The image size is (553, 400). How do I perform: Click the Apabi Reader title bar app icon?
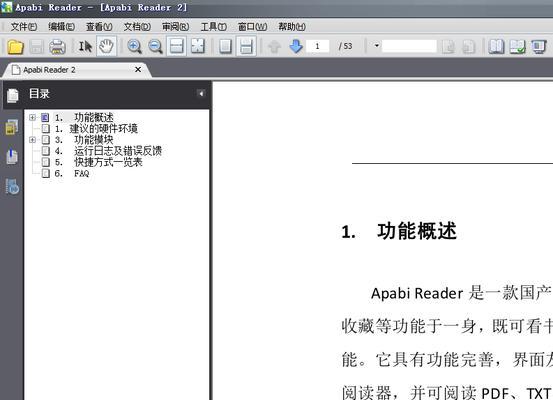point(6,7)
